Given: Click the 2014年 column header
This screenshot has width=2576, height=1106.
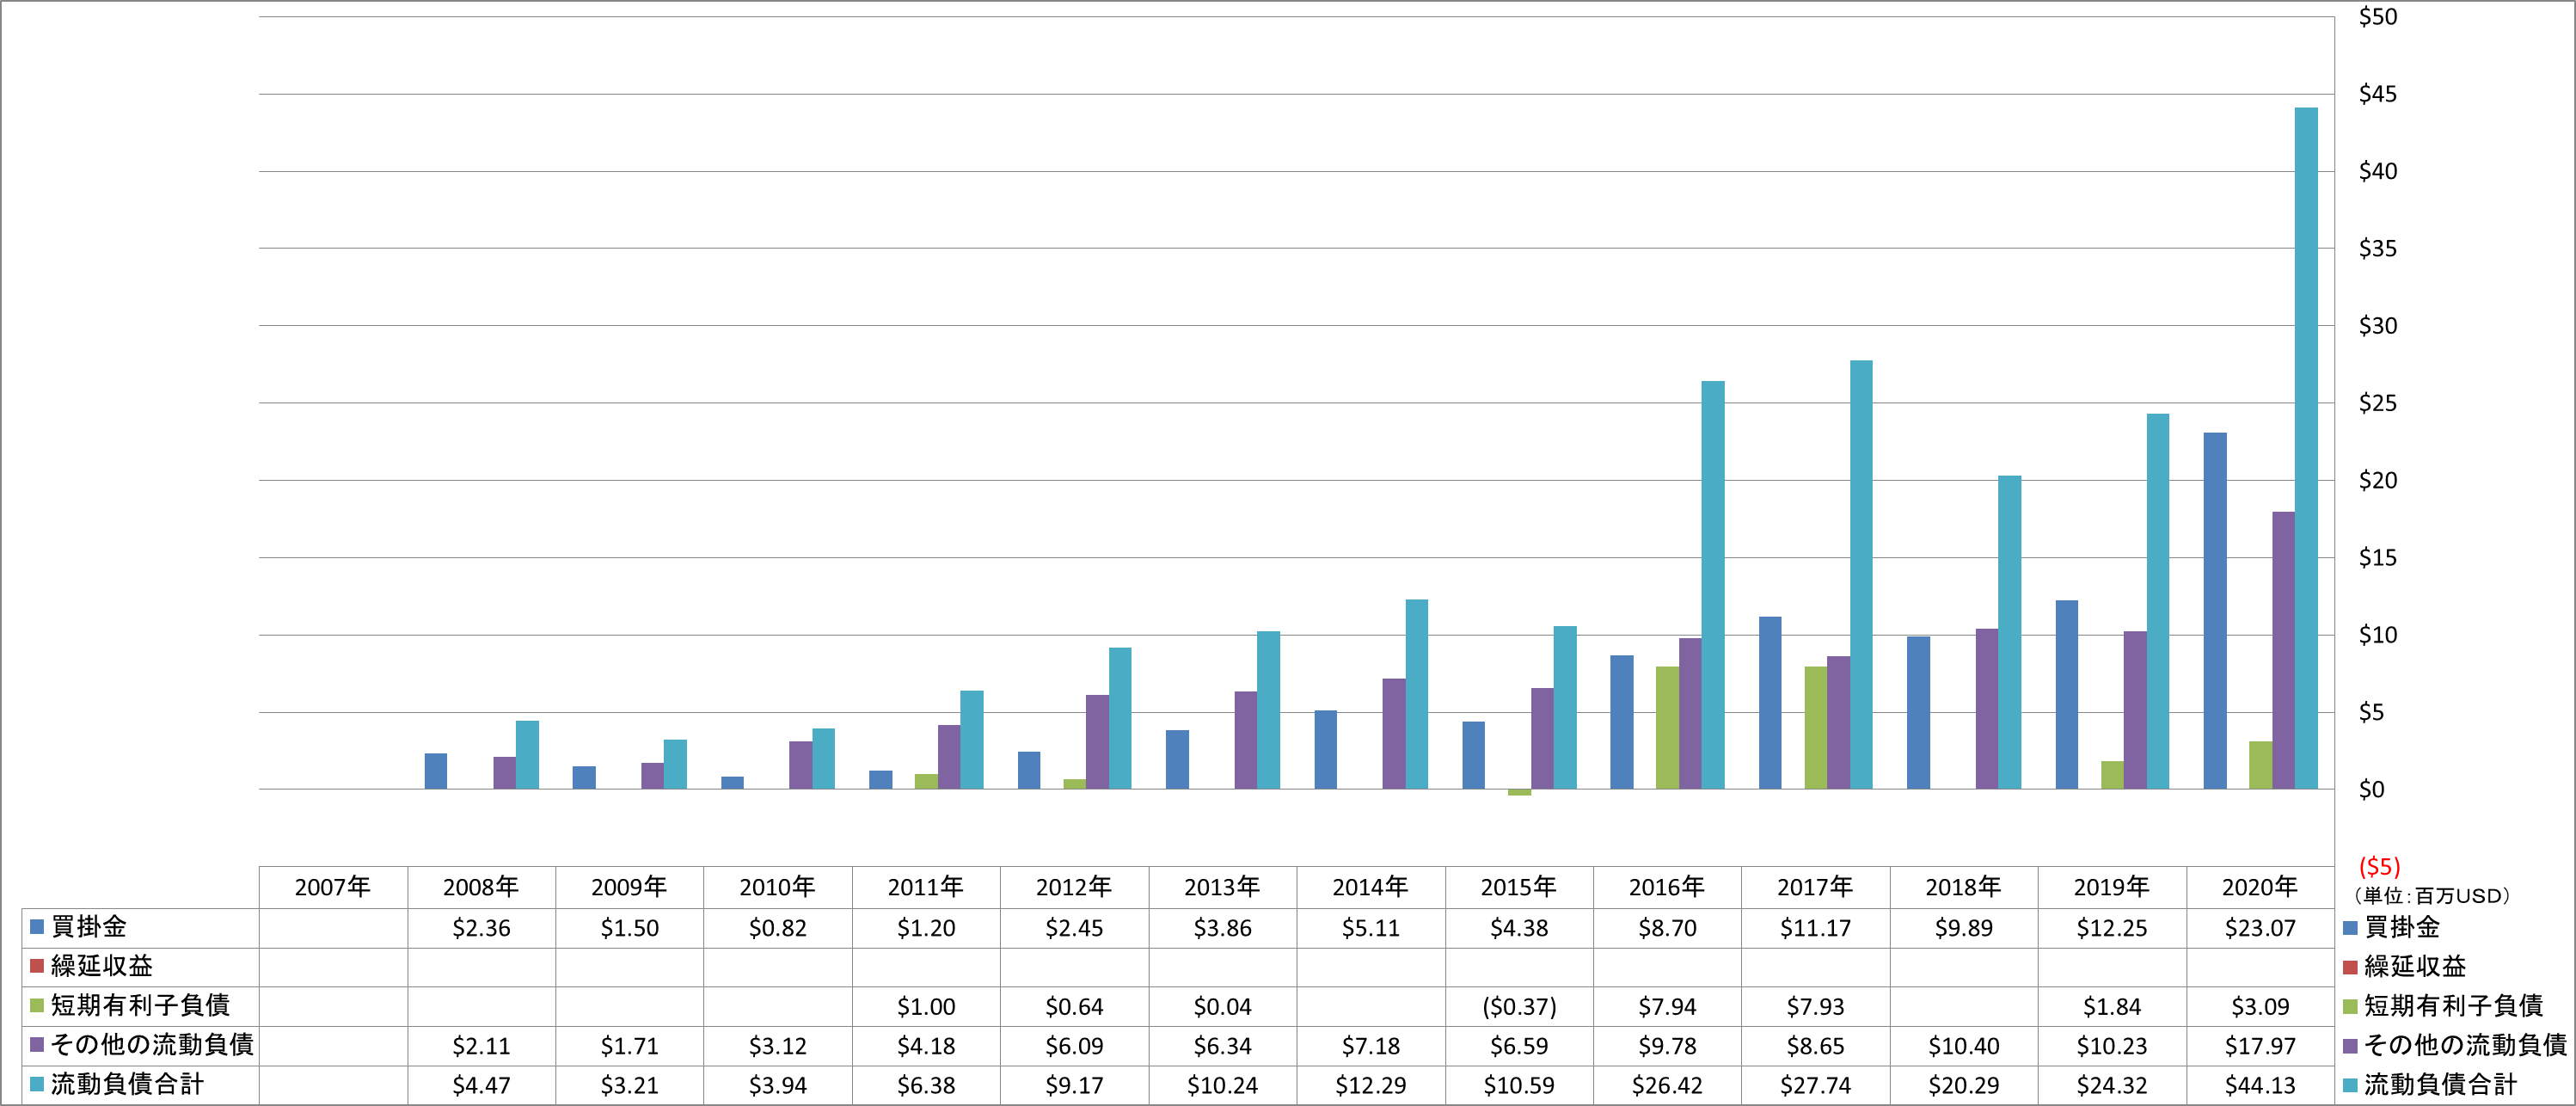Looking at the screenshot, I should (1371, 887).
